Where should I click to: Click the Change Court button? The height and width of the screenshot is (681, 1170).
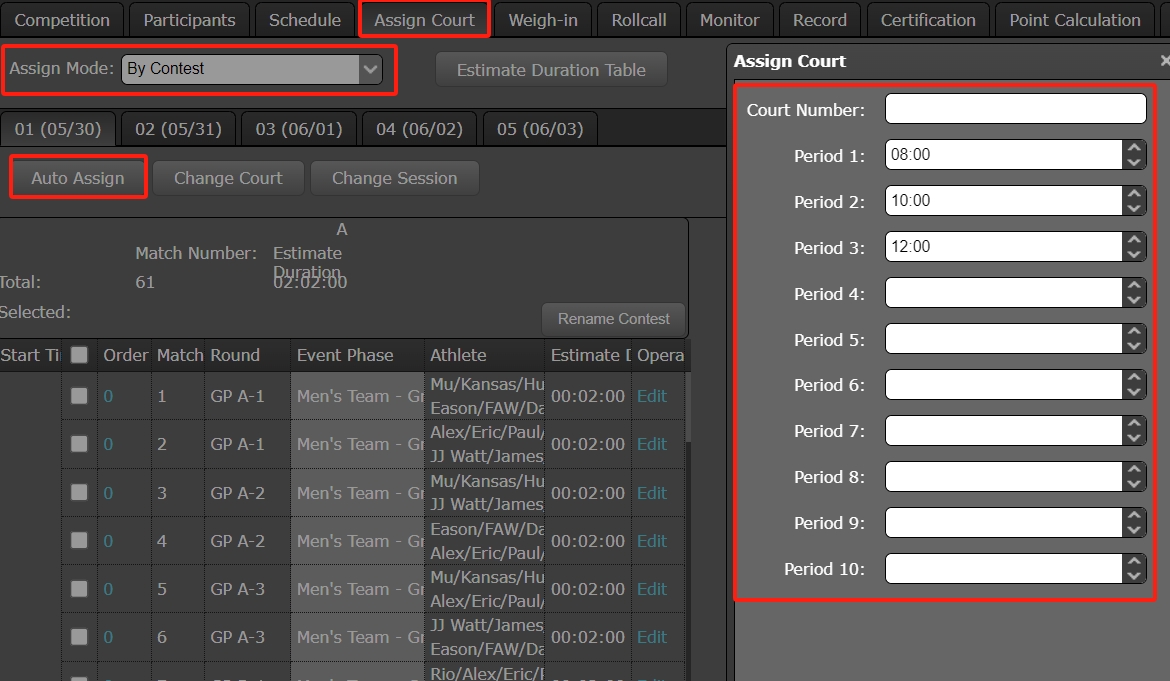[228, 178]
